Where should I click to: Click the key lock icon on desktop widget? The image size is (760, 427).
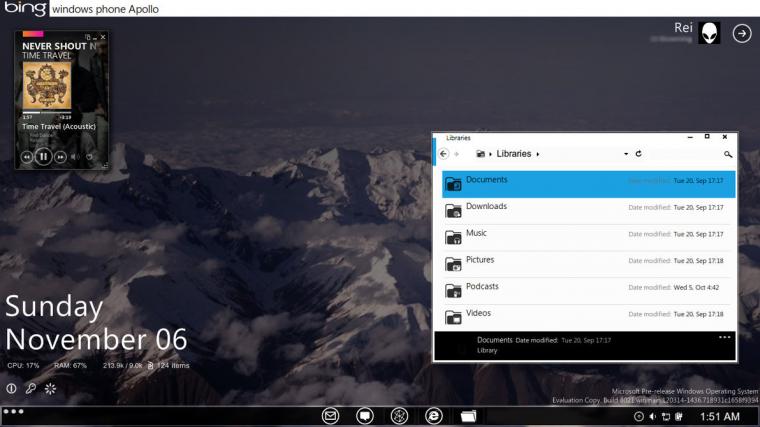[31, 388]
